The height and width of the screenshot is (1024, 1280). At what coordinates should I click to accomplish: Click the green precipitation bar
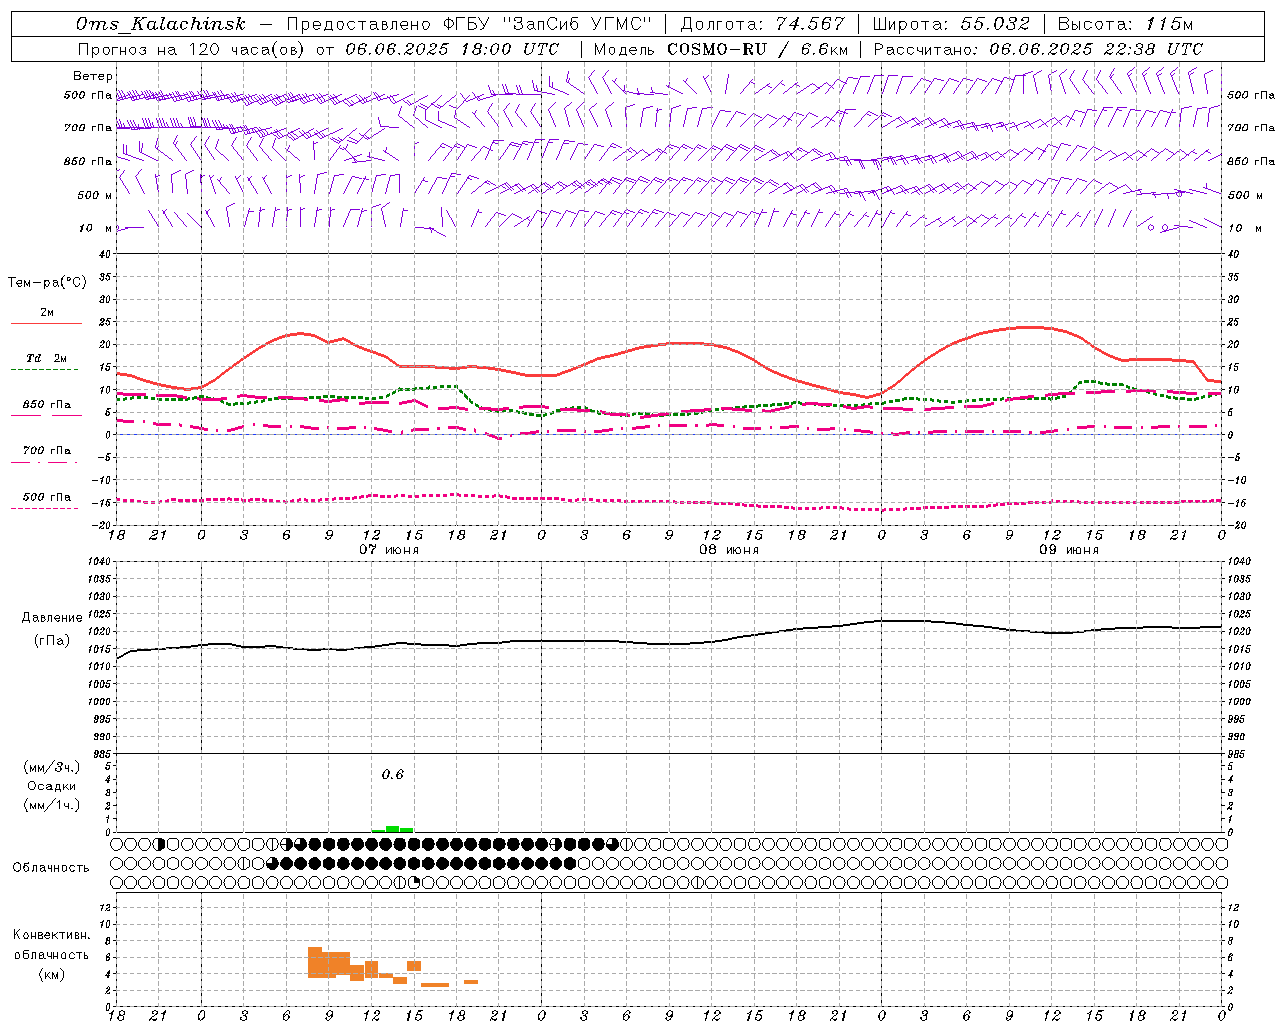pyautogui.click(x=393, y=829)
